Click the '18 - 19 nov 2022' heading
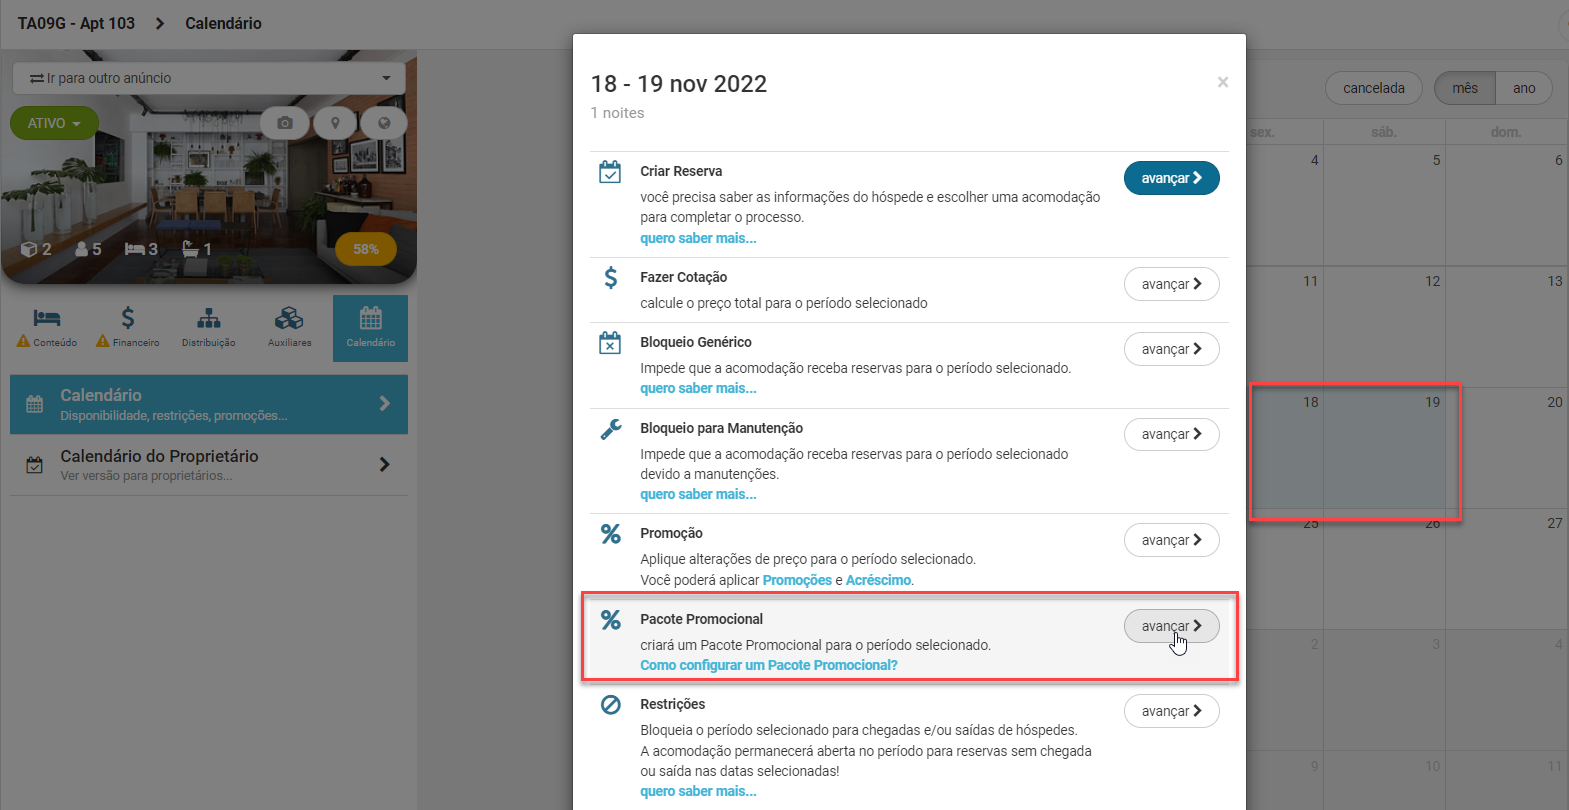1569x810 pixels. pos(679,84)
